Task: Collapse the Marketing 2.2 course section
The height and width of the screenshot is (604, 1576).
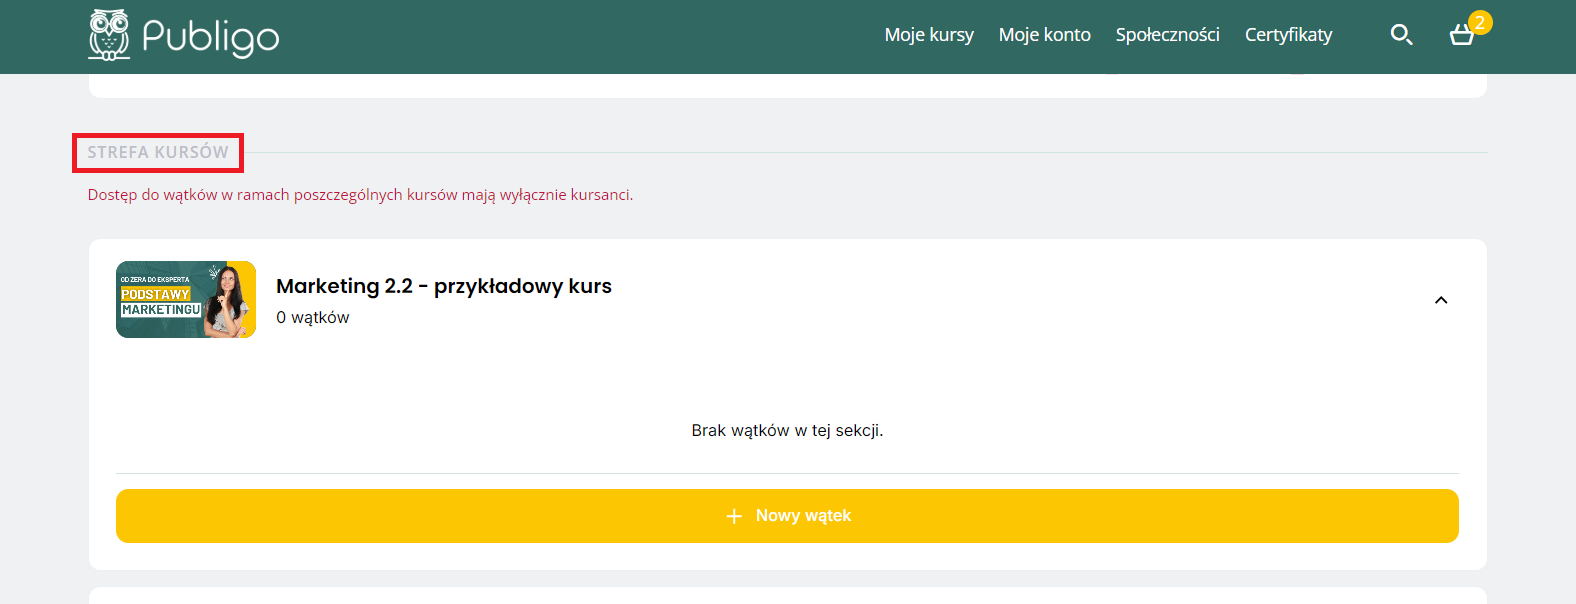Action: 1440,300
